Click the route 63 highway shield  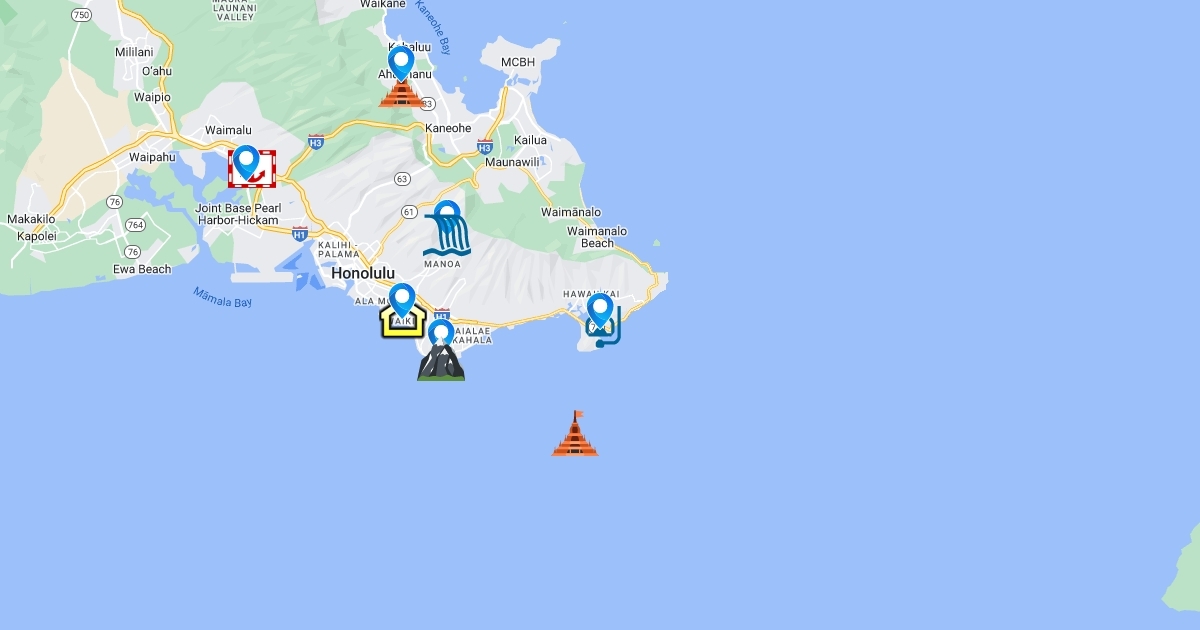coord(402,179)
